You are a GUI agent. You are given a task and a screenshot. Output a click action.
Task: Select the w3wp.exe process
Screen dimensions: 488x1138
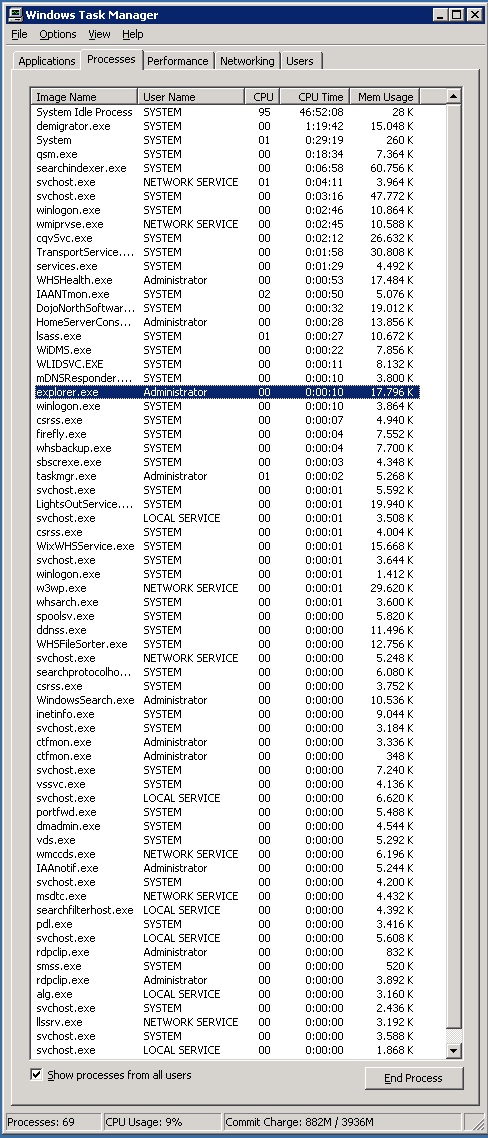(227, 588)
